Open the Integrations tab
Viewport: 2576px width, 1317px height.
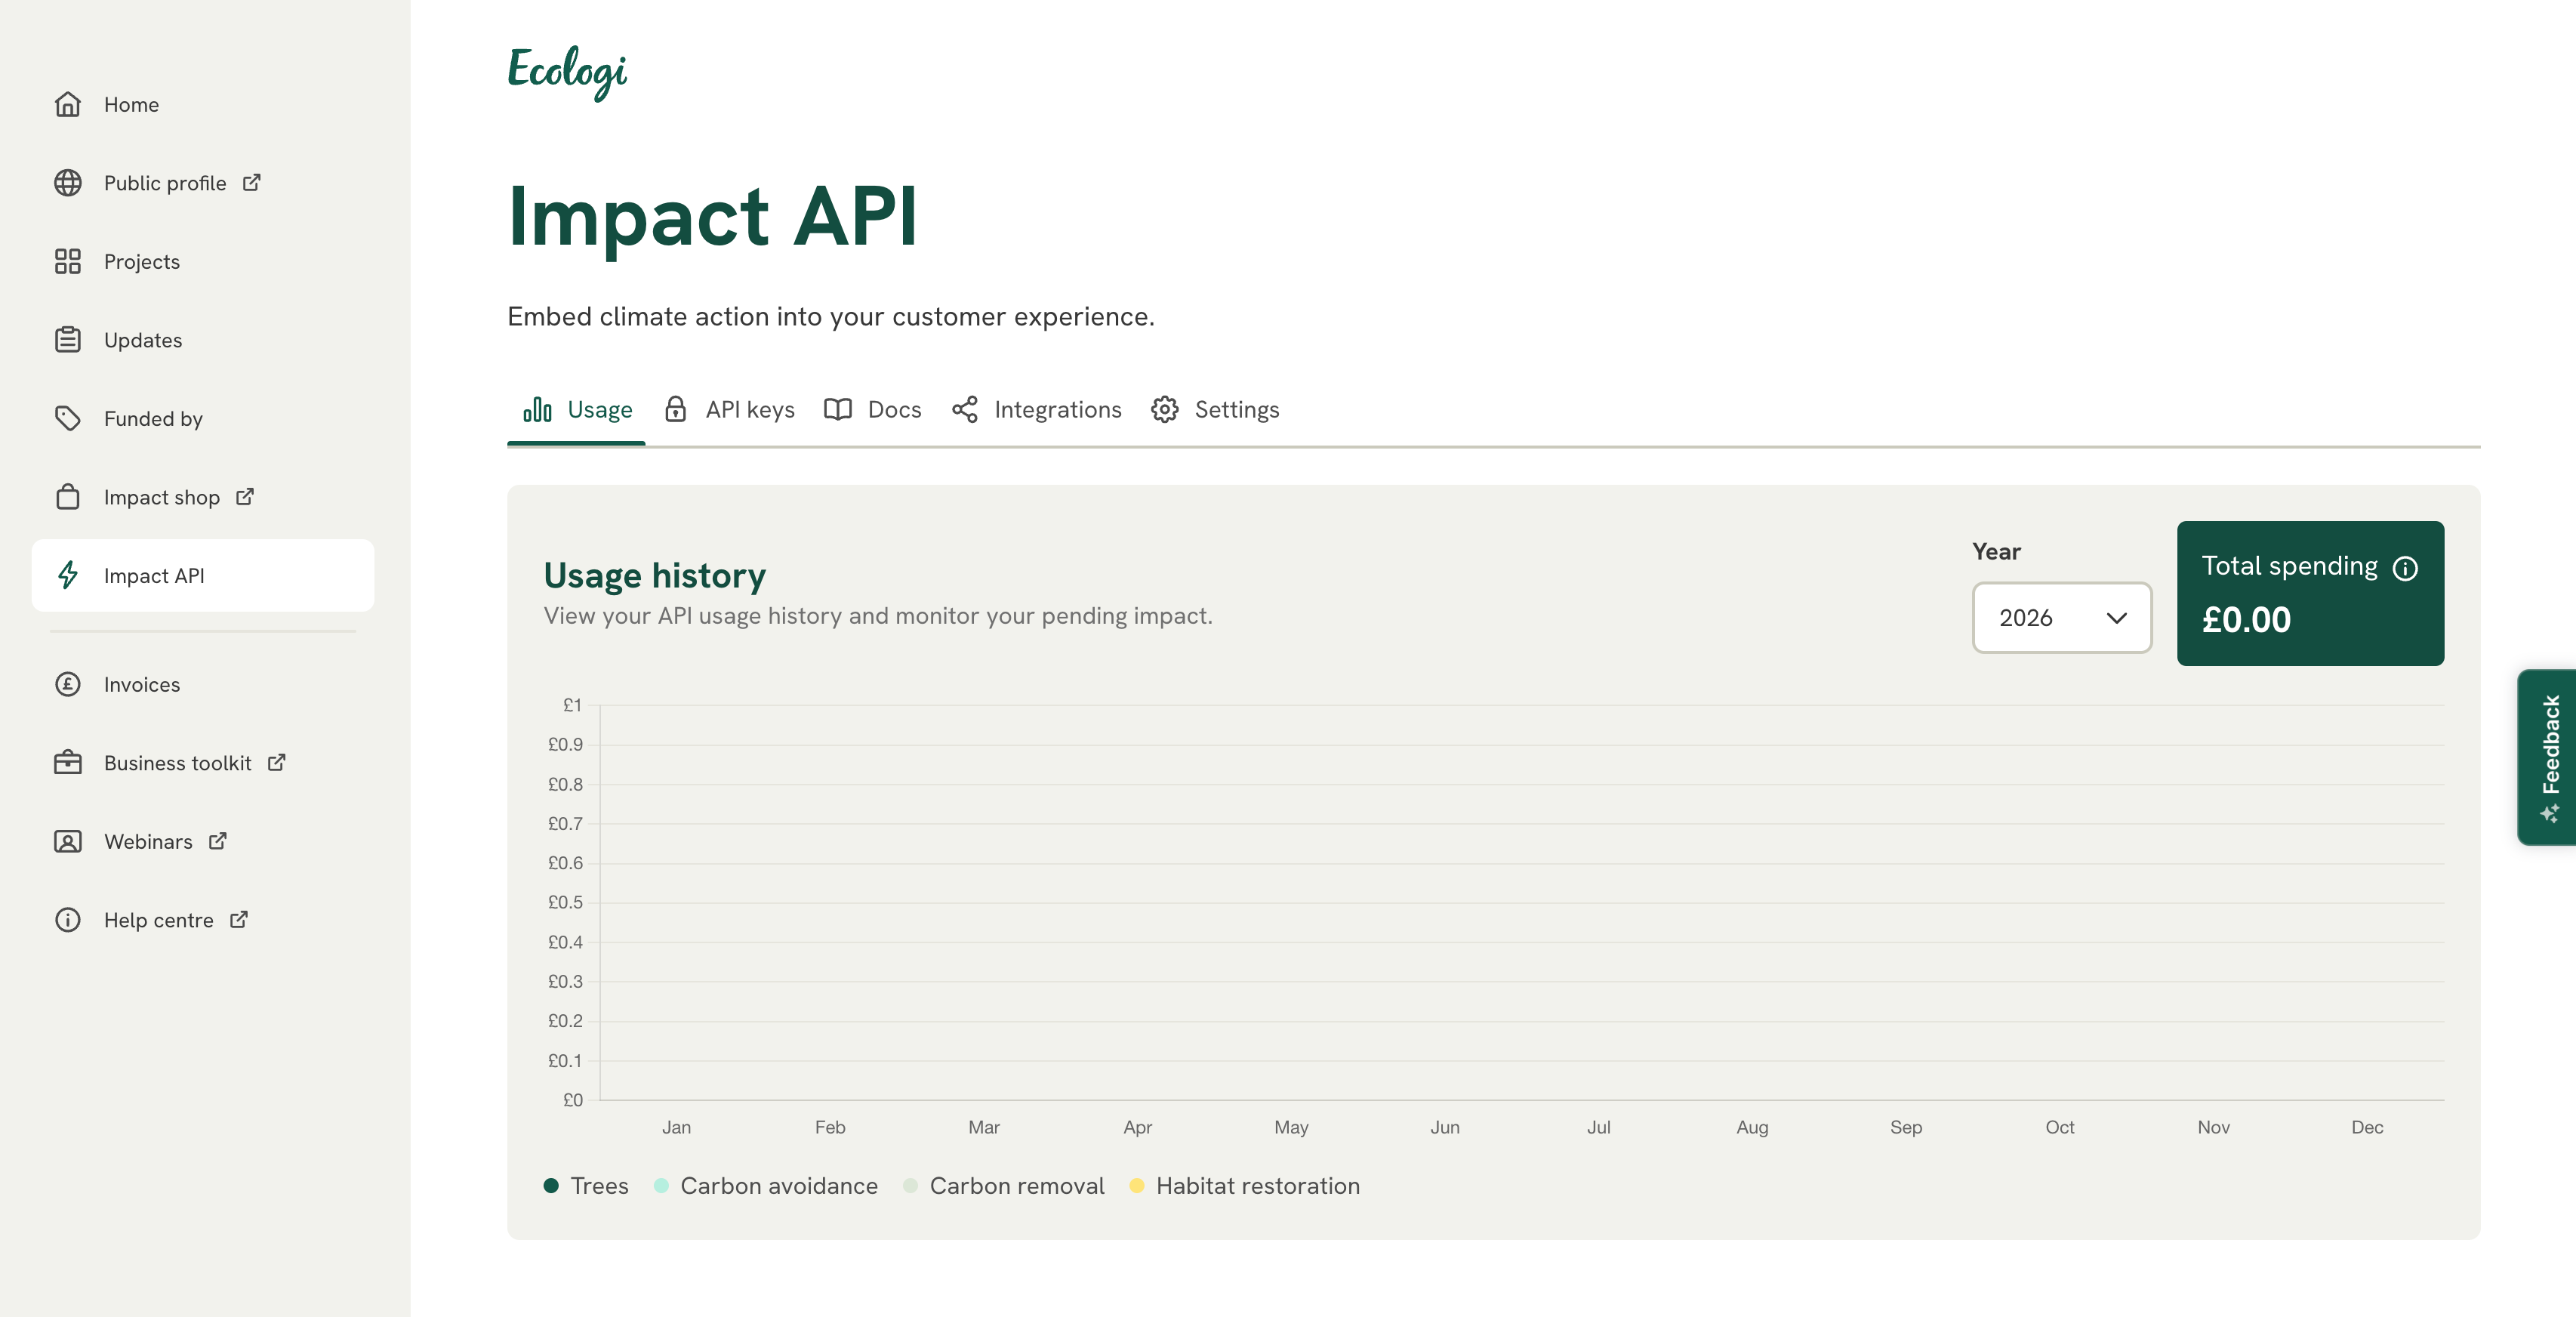1036,410
